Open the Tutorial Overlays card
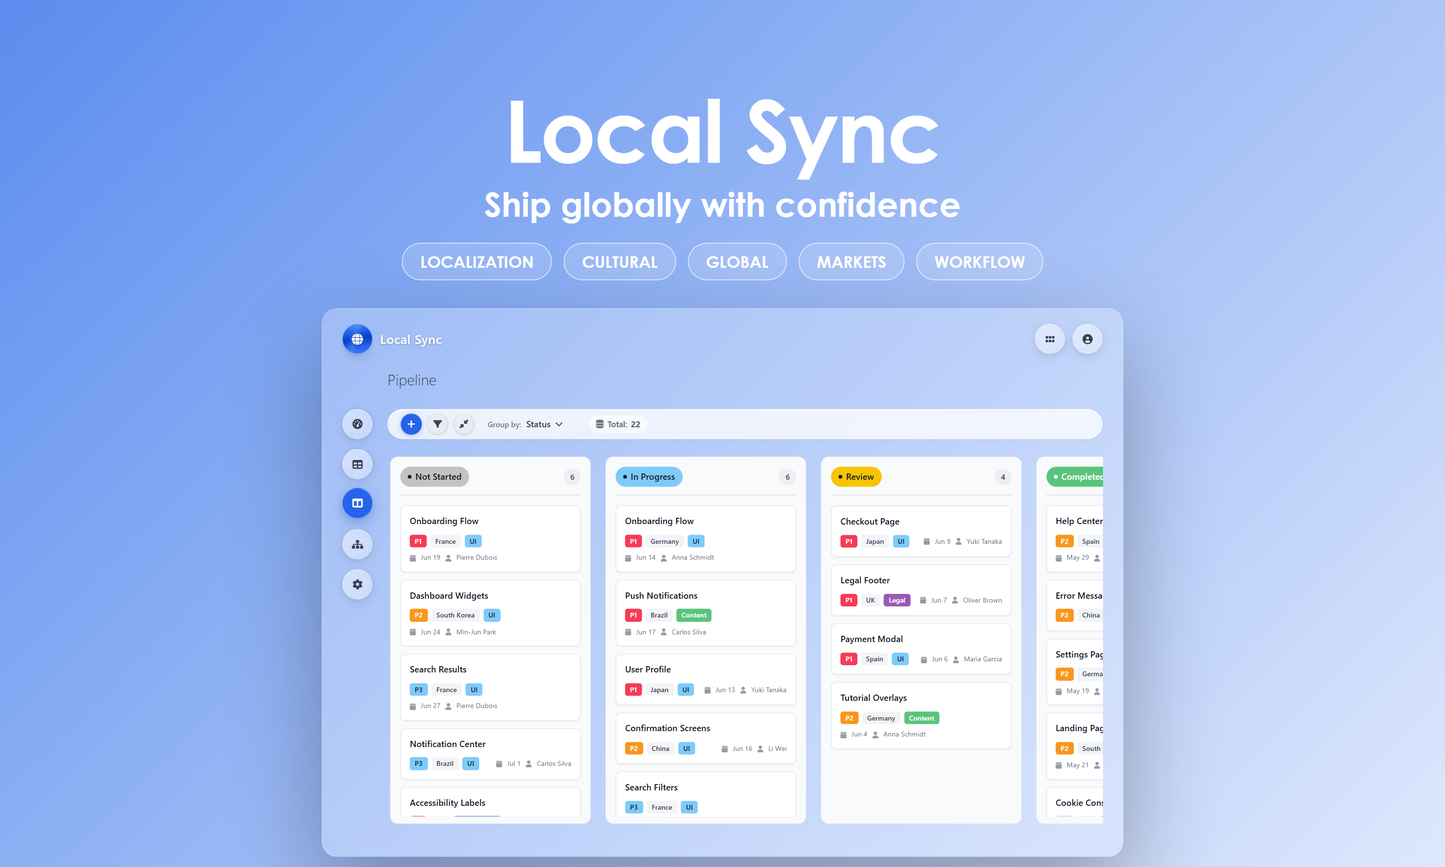 [921, 716]
